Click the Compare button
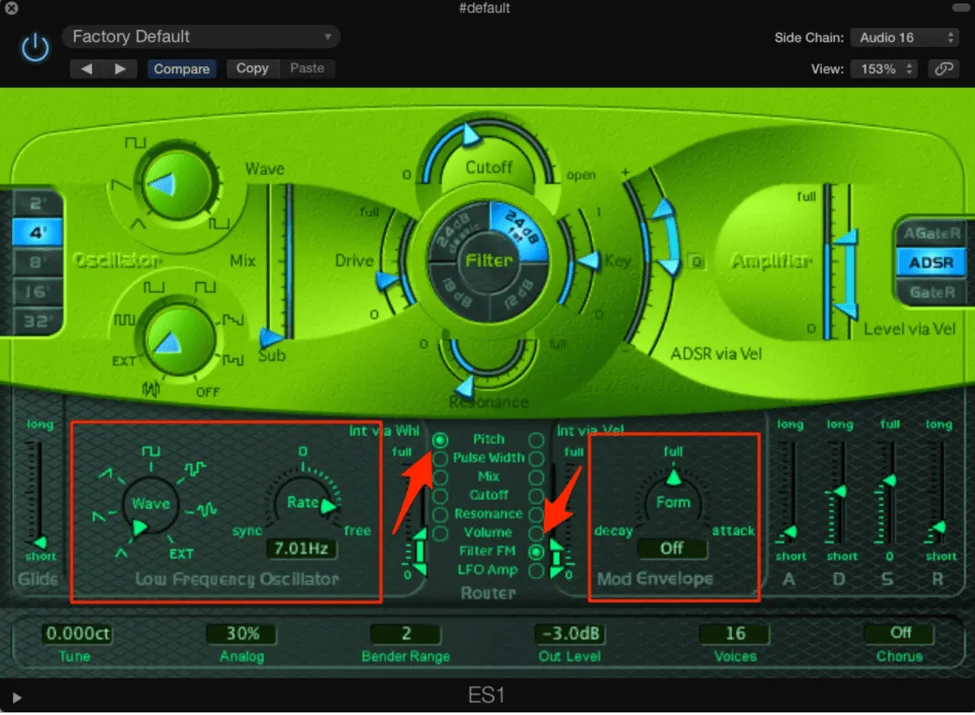 pos(182,68)
